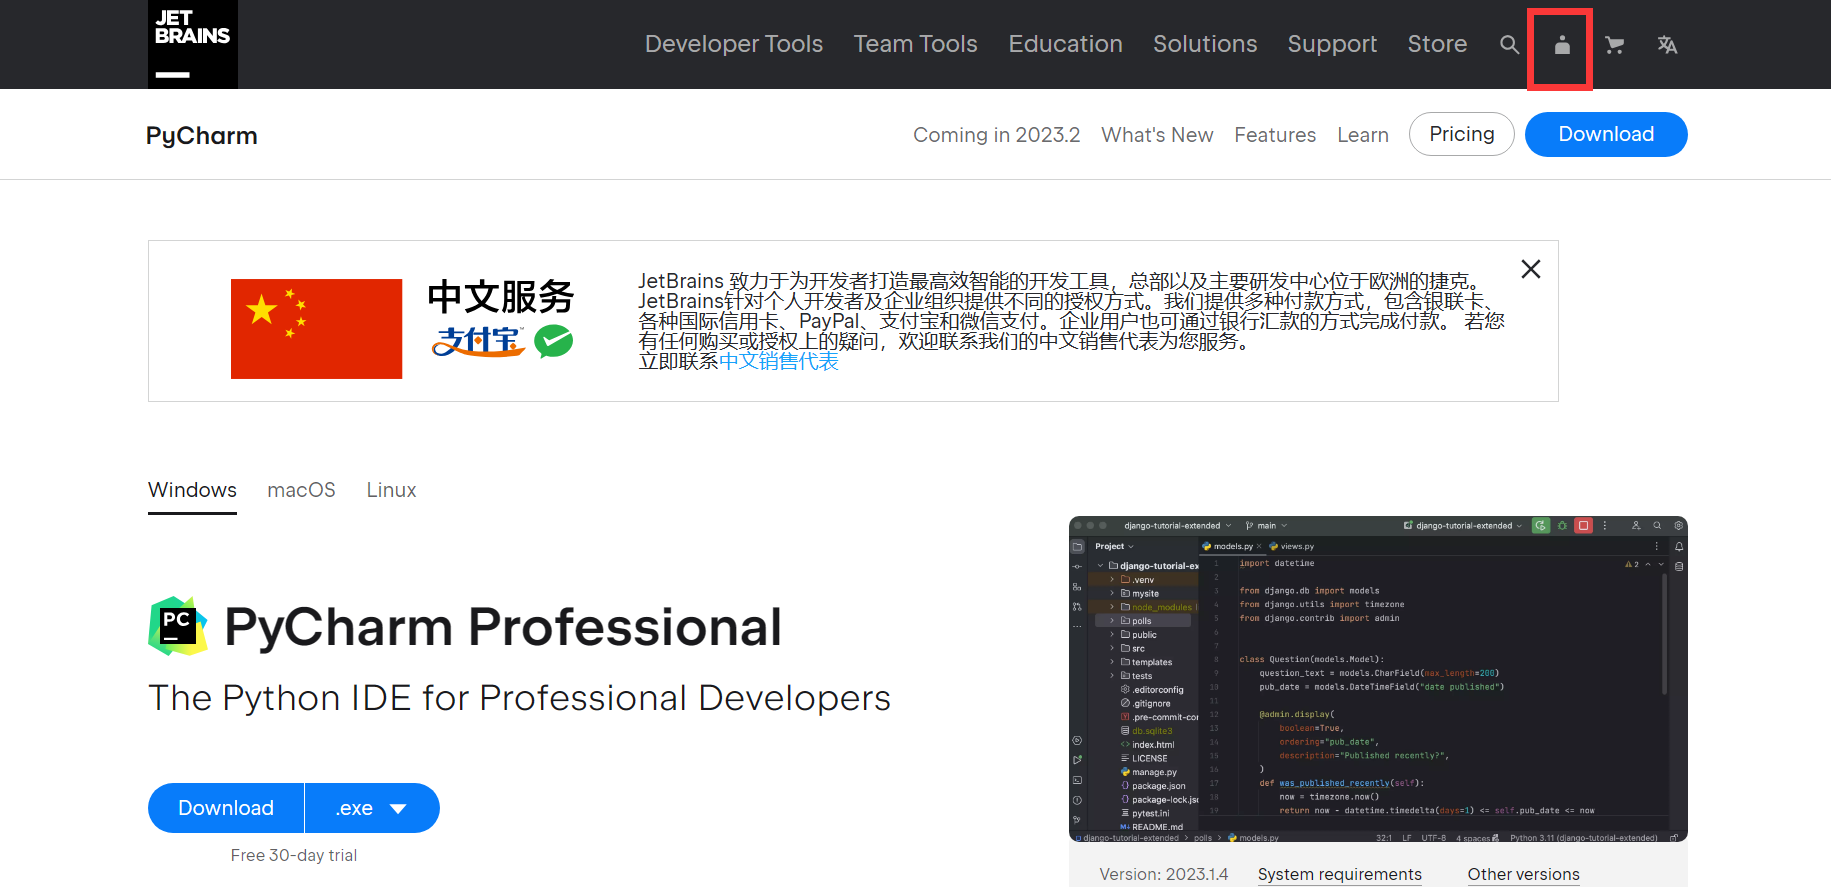The width and height of the screenshot is (1831, 887).
Task: Open the site search icon
Action: 1509,45
